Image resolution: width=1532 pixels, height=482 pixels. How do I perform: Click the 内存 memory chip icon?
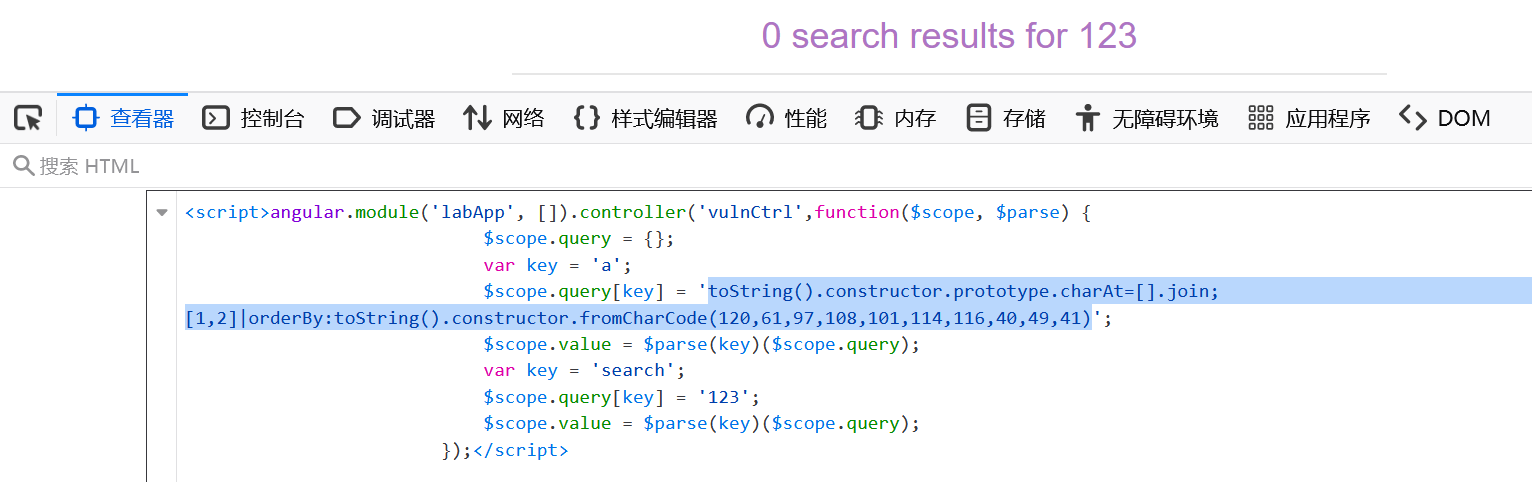tap(869, 119)
